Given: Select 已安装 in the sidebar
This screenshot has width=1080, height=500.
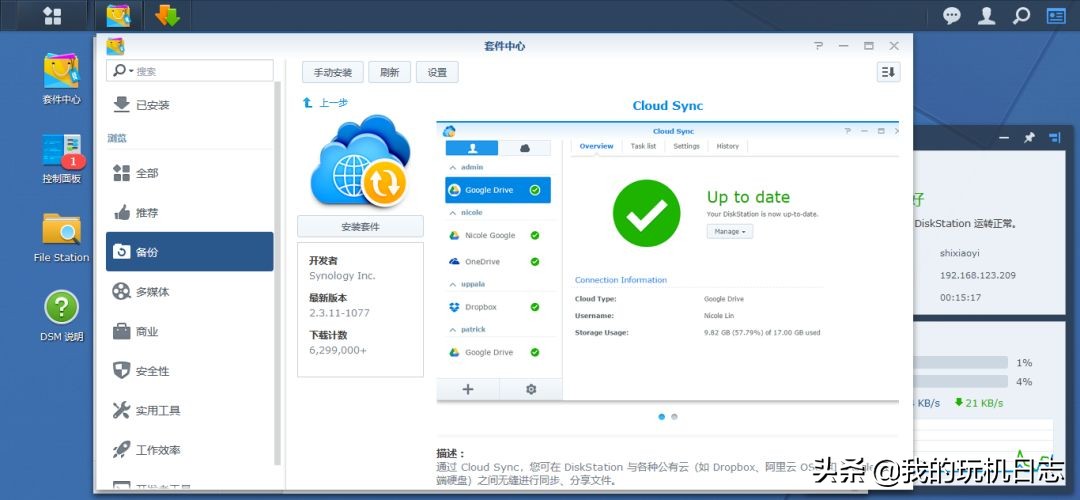Looking at the screenshot, I should (x=189, y=105).
